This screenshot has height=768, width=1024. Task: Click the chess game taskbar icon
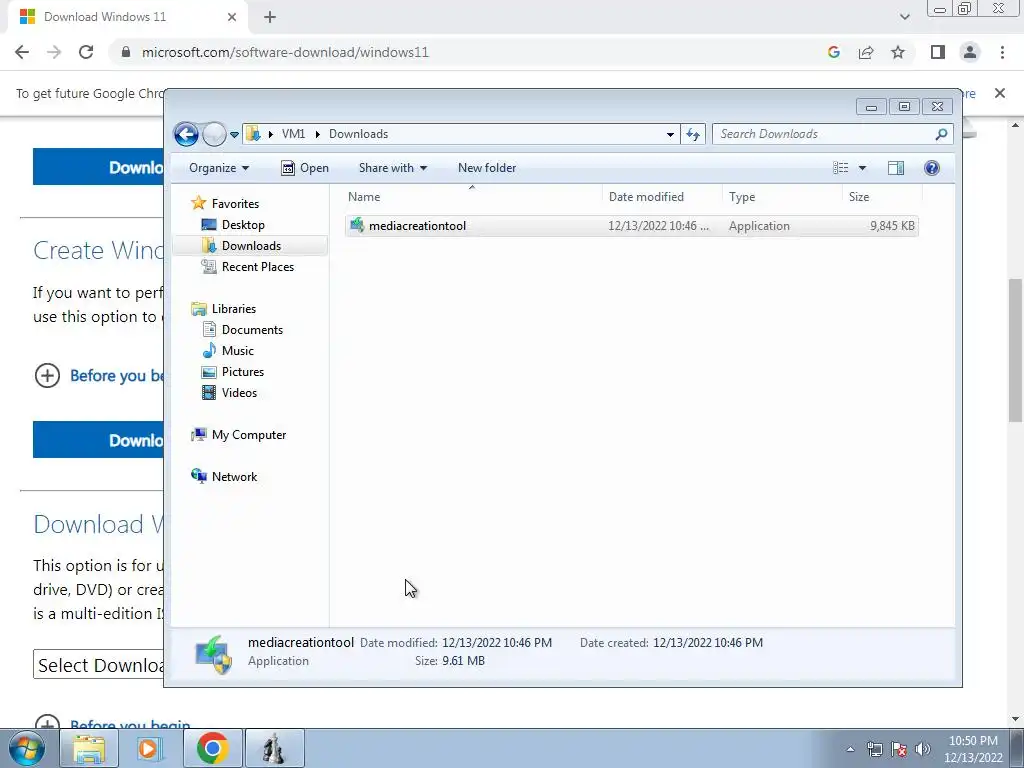click(274, 748)
